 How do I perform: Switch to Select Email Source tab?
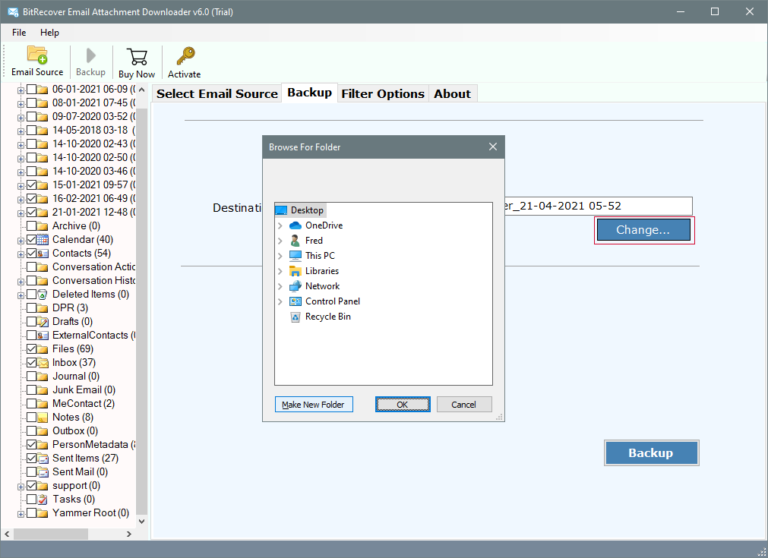[217, 94]
